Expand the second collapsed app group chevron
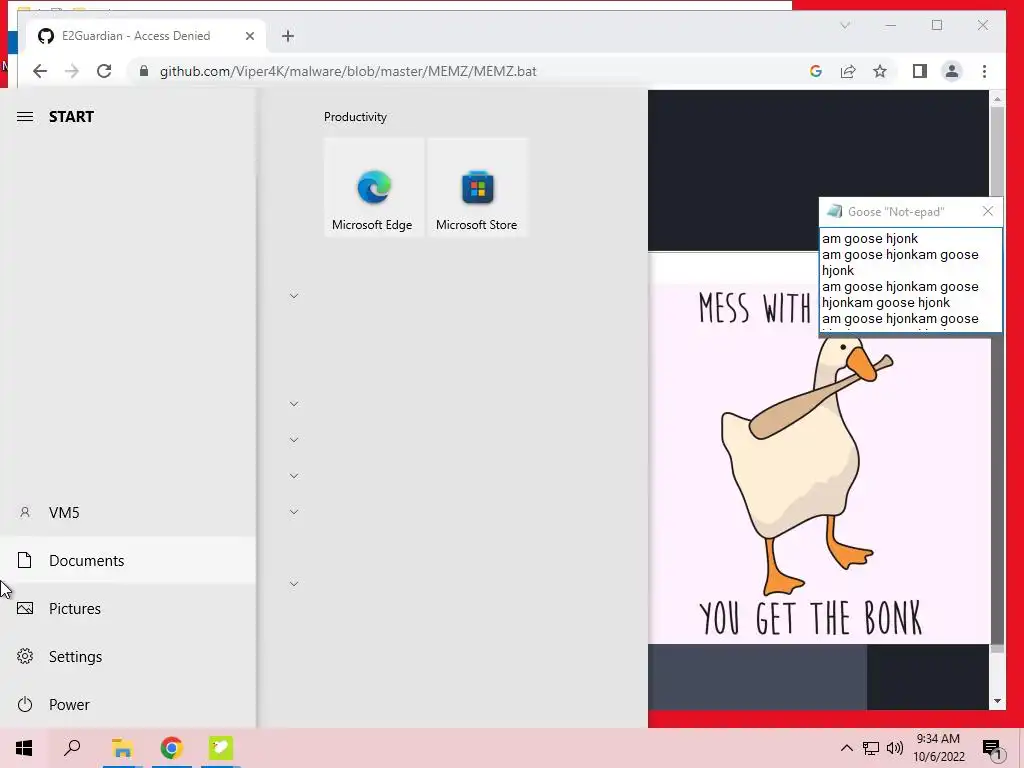 pyautogui.click(x=294, y=404)
